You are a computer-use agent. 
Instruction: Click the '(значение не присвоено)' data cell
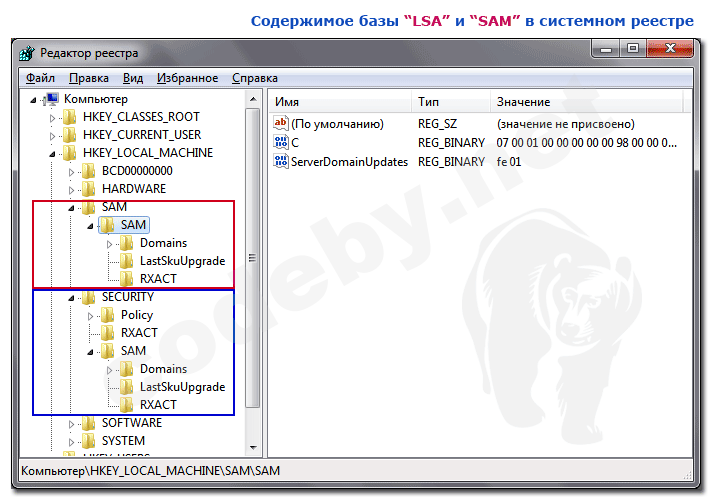click(565, 124)
